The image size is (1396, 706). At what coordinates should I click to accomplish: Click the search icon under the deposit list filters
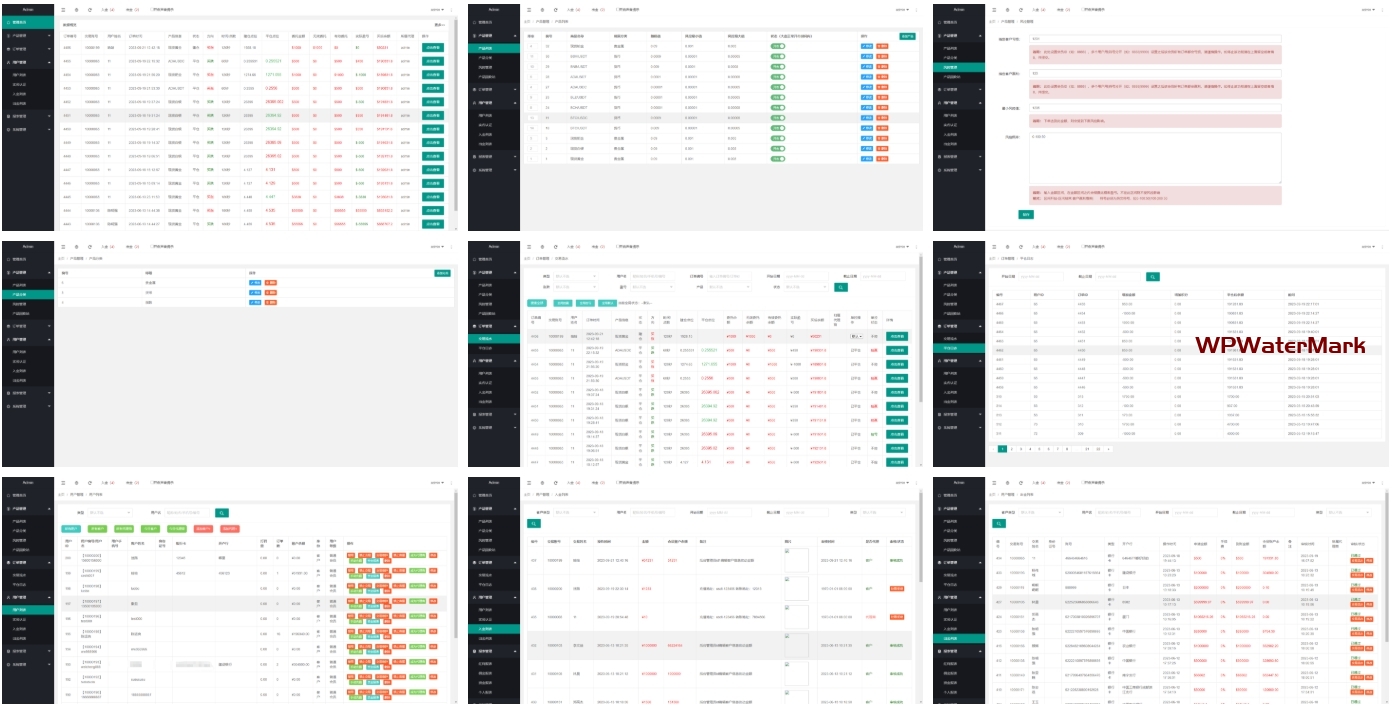point(535,524)
